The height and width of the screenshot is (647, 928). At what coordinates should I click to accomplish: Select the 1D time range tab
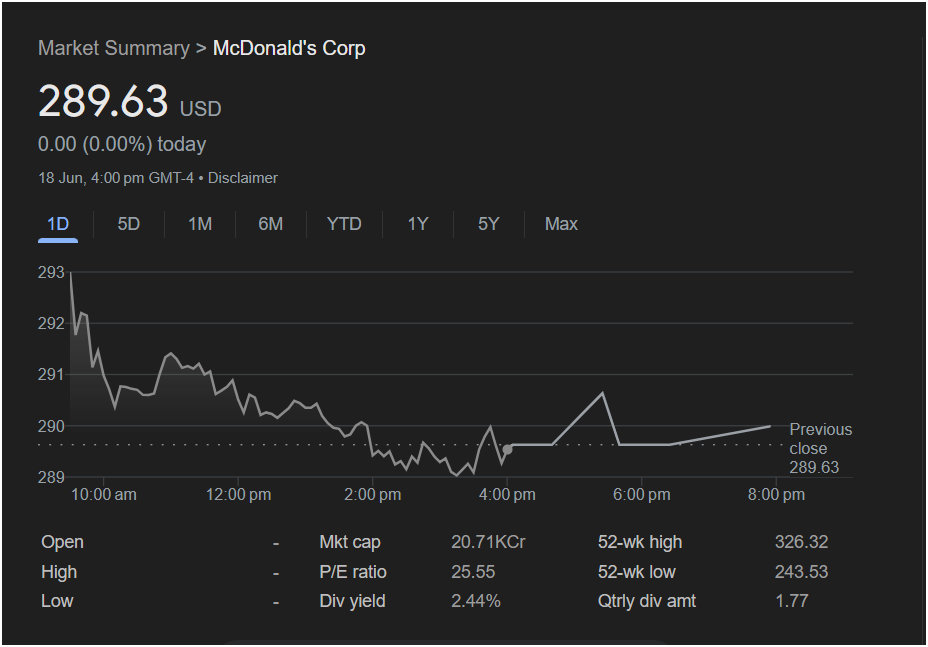[58, 224]
